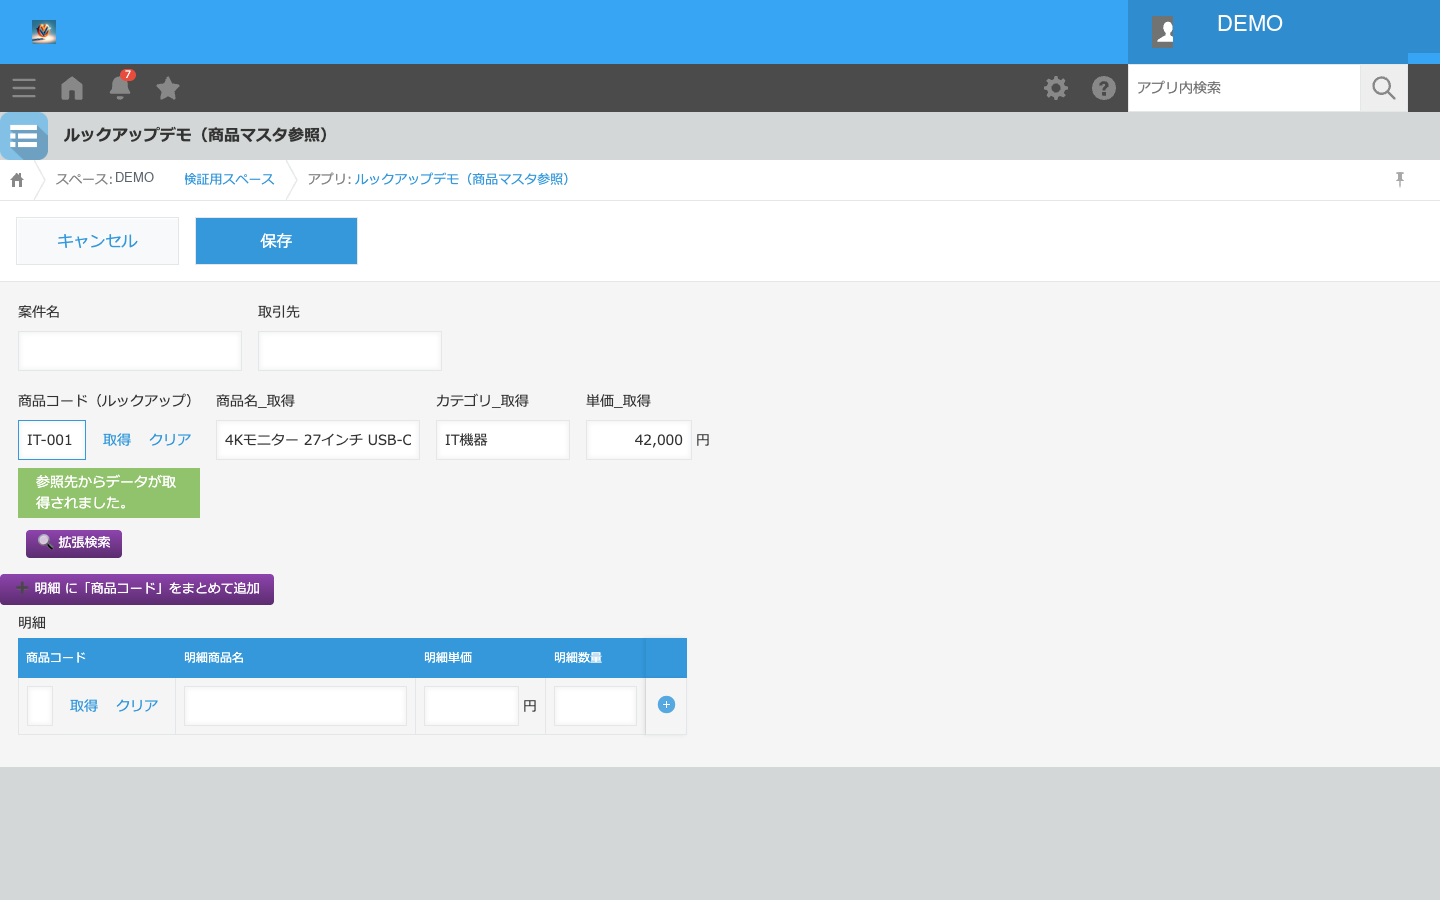Screen dimensions: 1440x900
Task: Open the 検証用スペース breadcrumb link
Action: (x=229, y=179)
